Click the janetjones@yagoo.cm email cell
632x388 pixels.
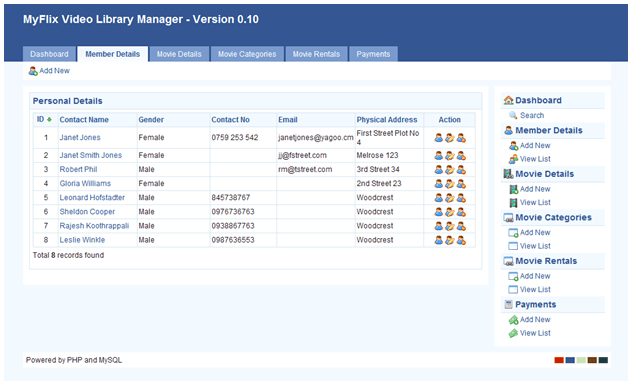[316, 138]
